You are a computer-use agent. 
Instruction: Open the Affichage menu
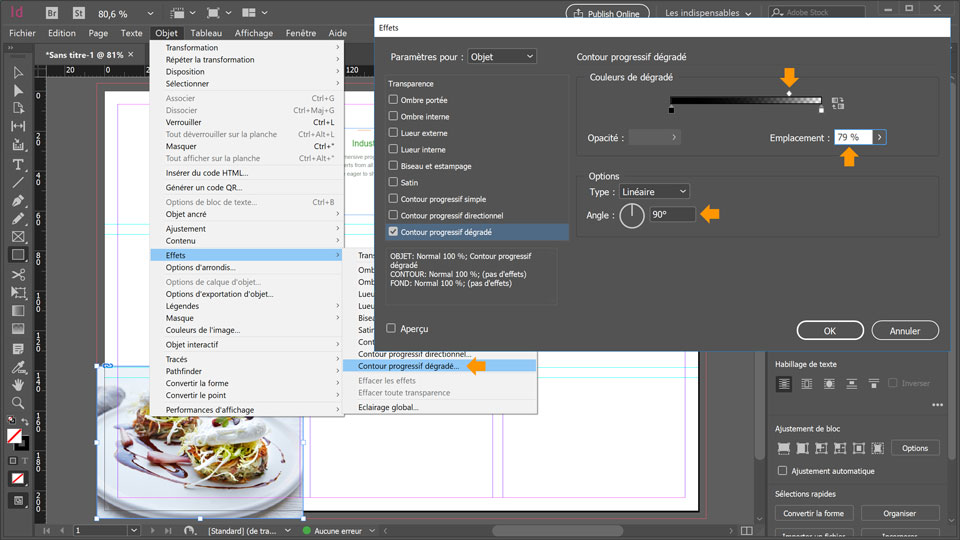253,33
